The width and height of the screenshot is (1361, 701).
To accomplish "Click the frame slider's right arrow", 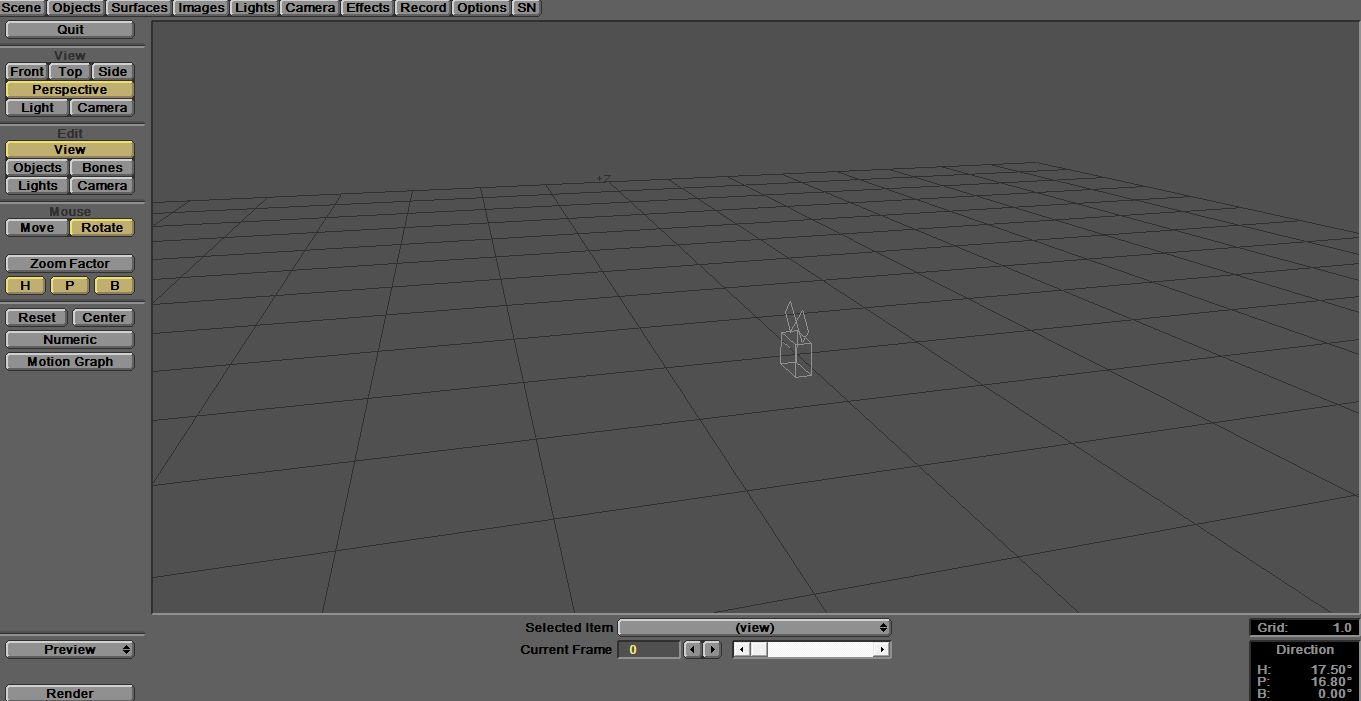I will click(881, 650).
